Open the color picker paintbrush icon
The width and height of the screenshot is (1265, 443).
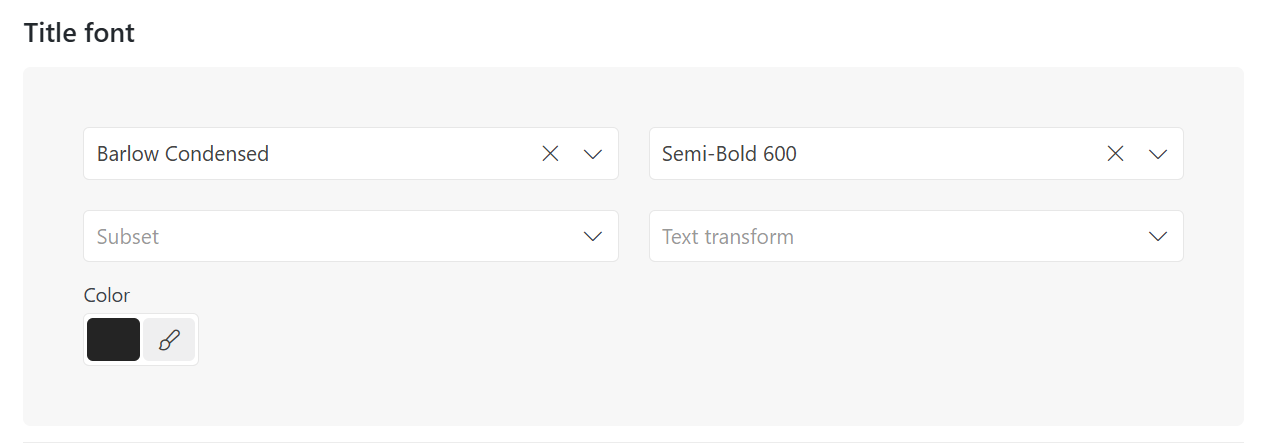(169, 340)
